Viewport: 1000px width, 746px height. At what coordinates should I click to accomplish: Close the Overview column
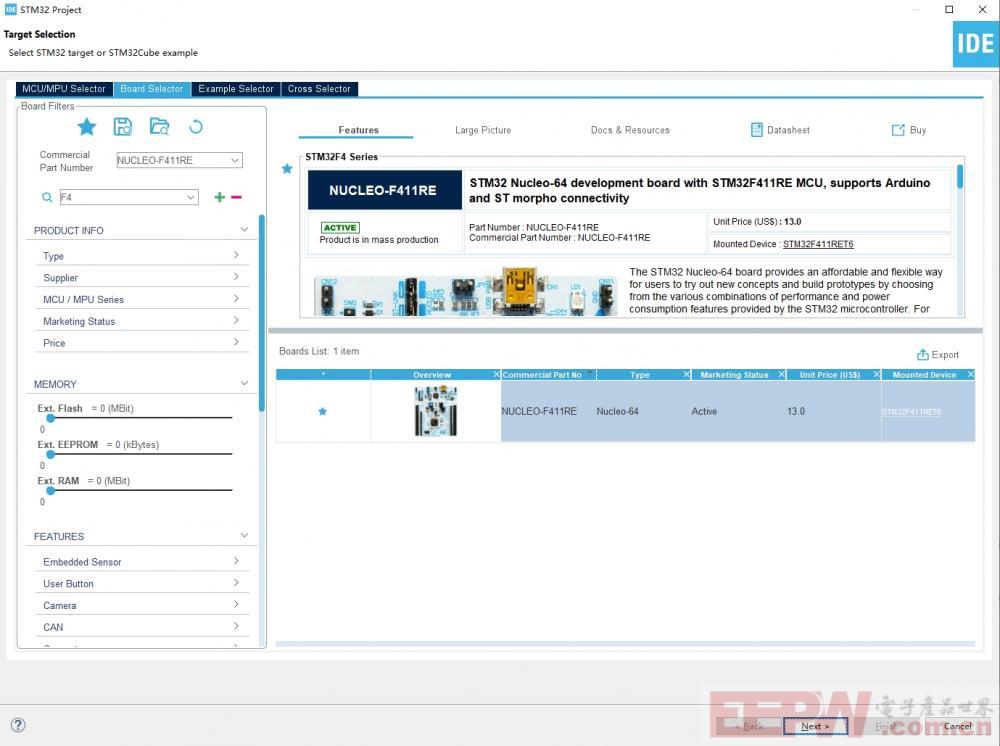click(x=496, y=374)
